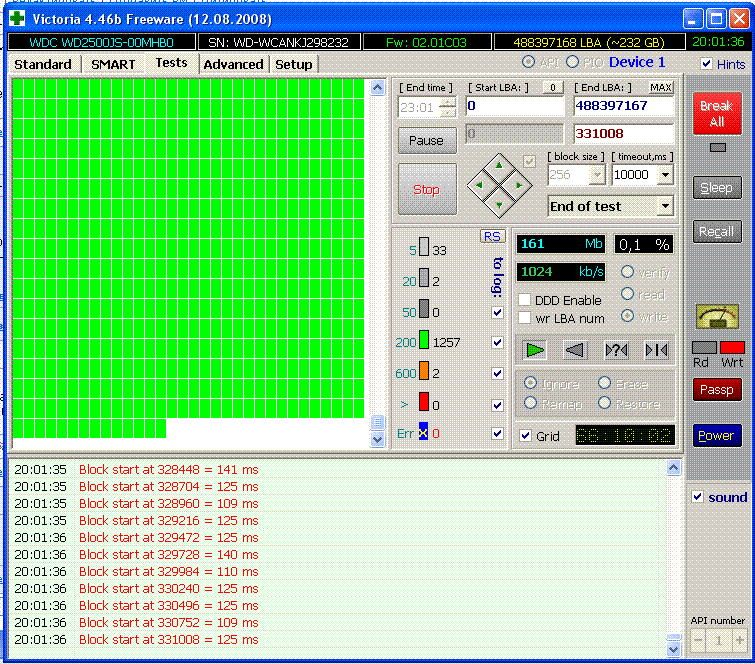Click the End time spinner arrows
The image size is (755, 664).
pyautogui.click(x=448, y=107)
